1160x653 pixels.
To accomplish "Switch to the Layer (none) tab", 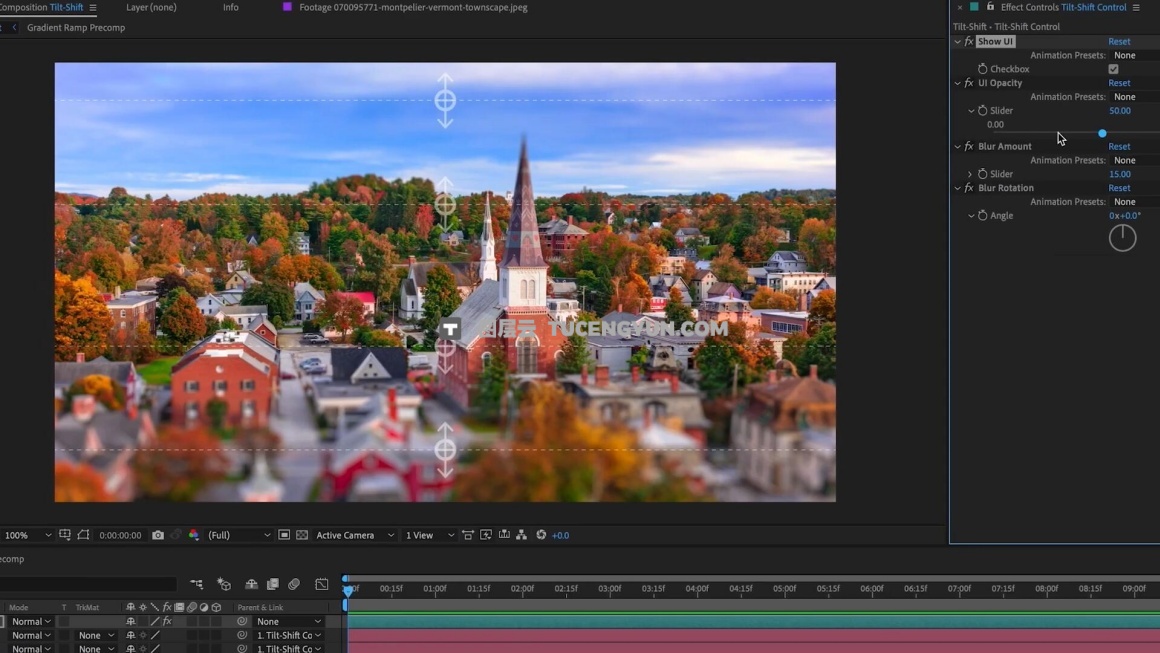I will point(151,7).
